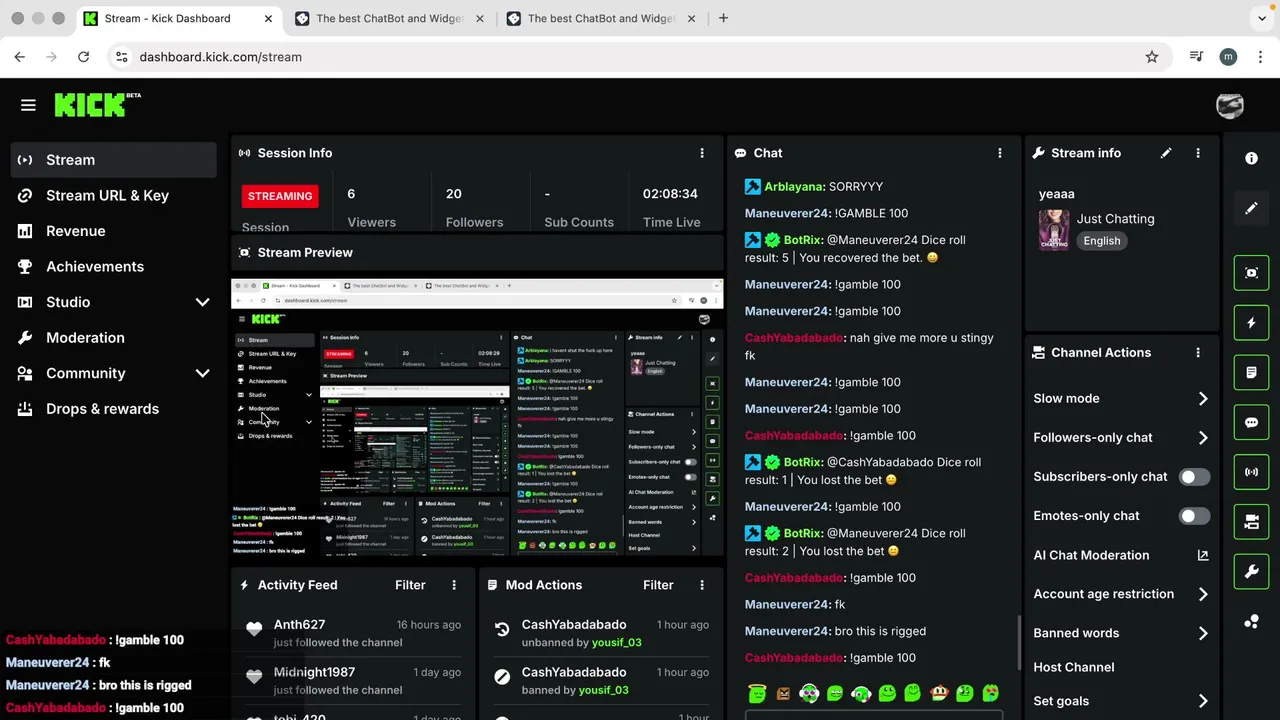Open Activity Feed three-dot menu
The width and height of the screenshot is (1280, 720).
[x=454, y=585]
